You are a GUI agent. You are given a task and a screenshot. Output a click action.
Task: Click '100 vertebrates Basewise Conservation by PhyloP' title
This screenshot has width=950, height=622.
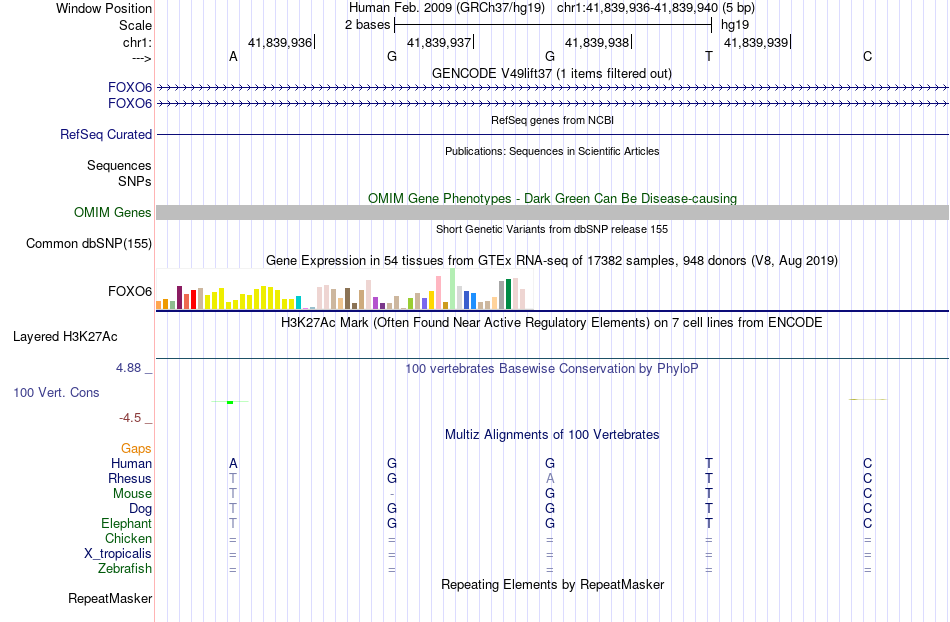coord(551,368)
